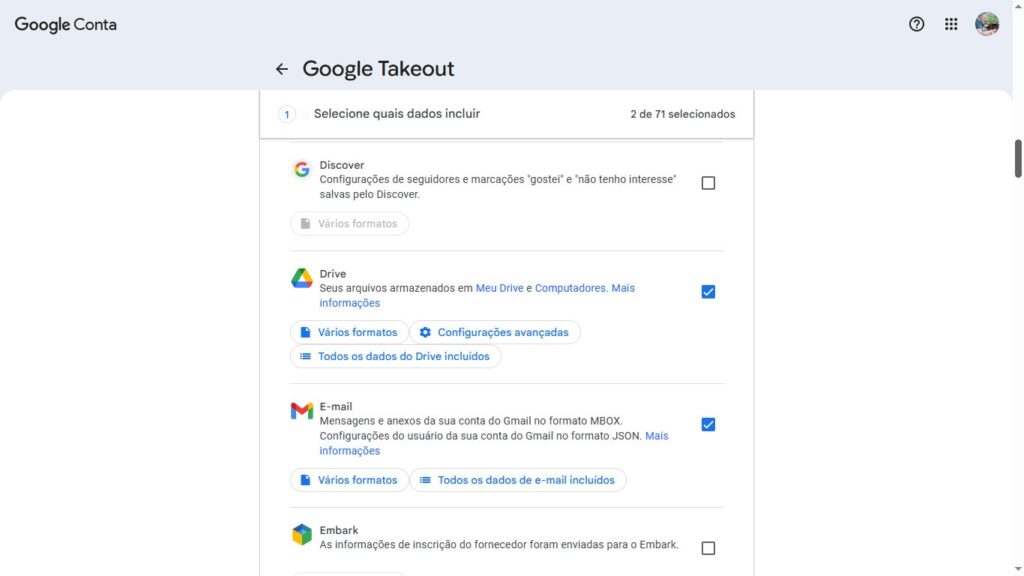The image size is (1024, 576).
Task: Open Drive Configurações avançadas
Action: click(494, 332)
